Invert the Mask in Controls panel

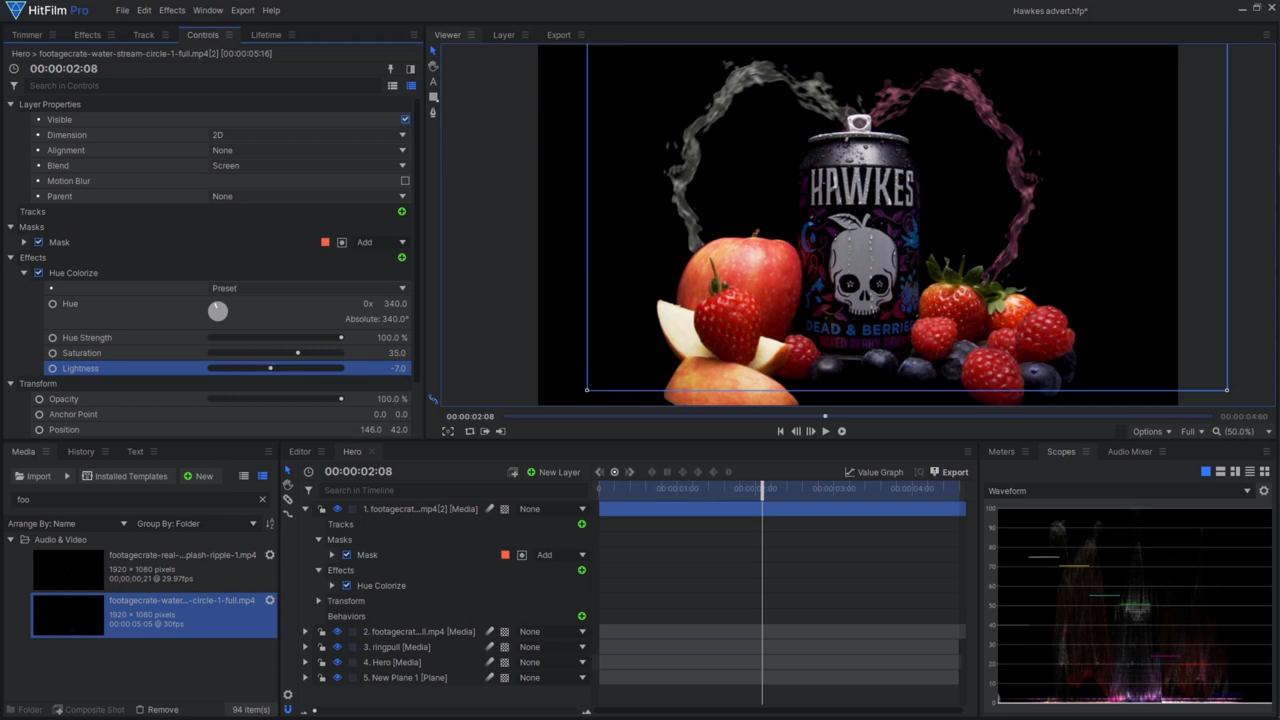coord(342,242)
